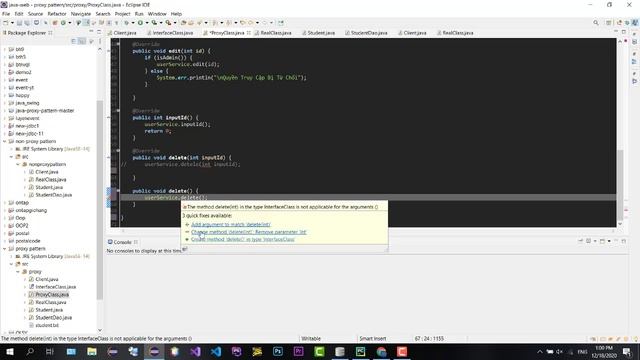Screen dimensions: 640x360
Task: Open PyCharm from the taskbar
Action: [x=361, y=351]
